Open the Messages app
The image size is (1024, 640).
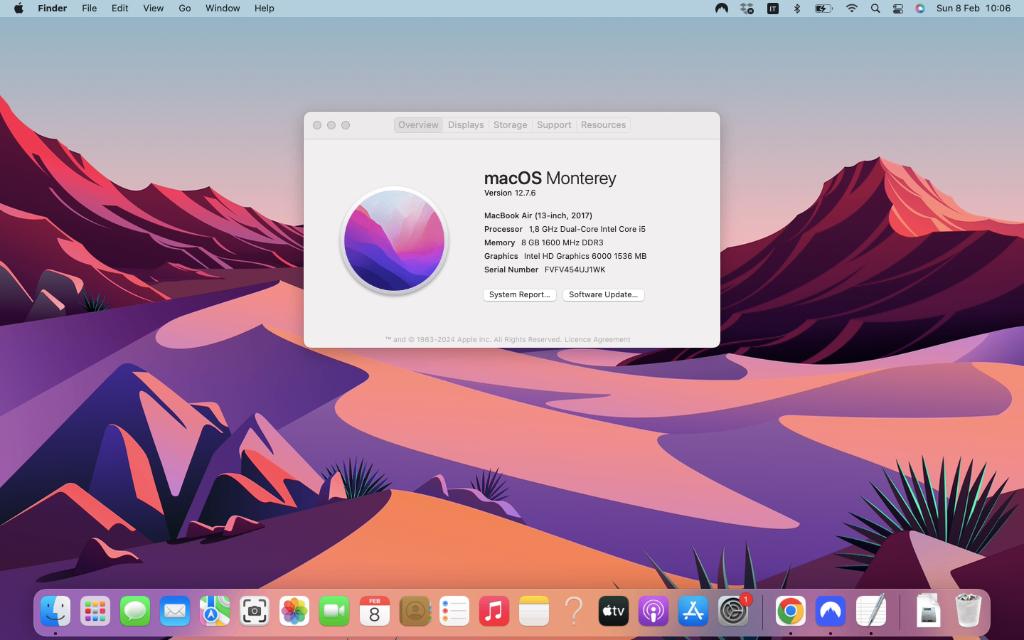tap(136, 610)
